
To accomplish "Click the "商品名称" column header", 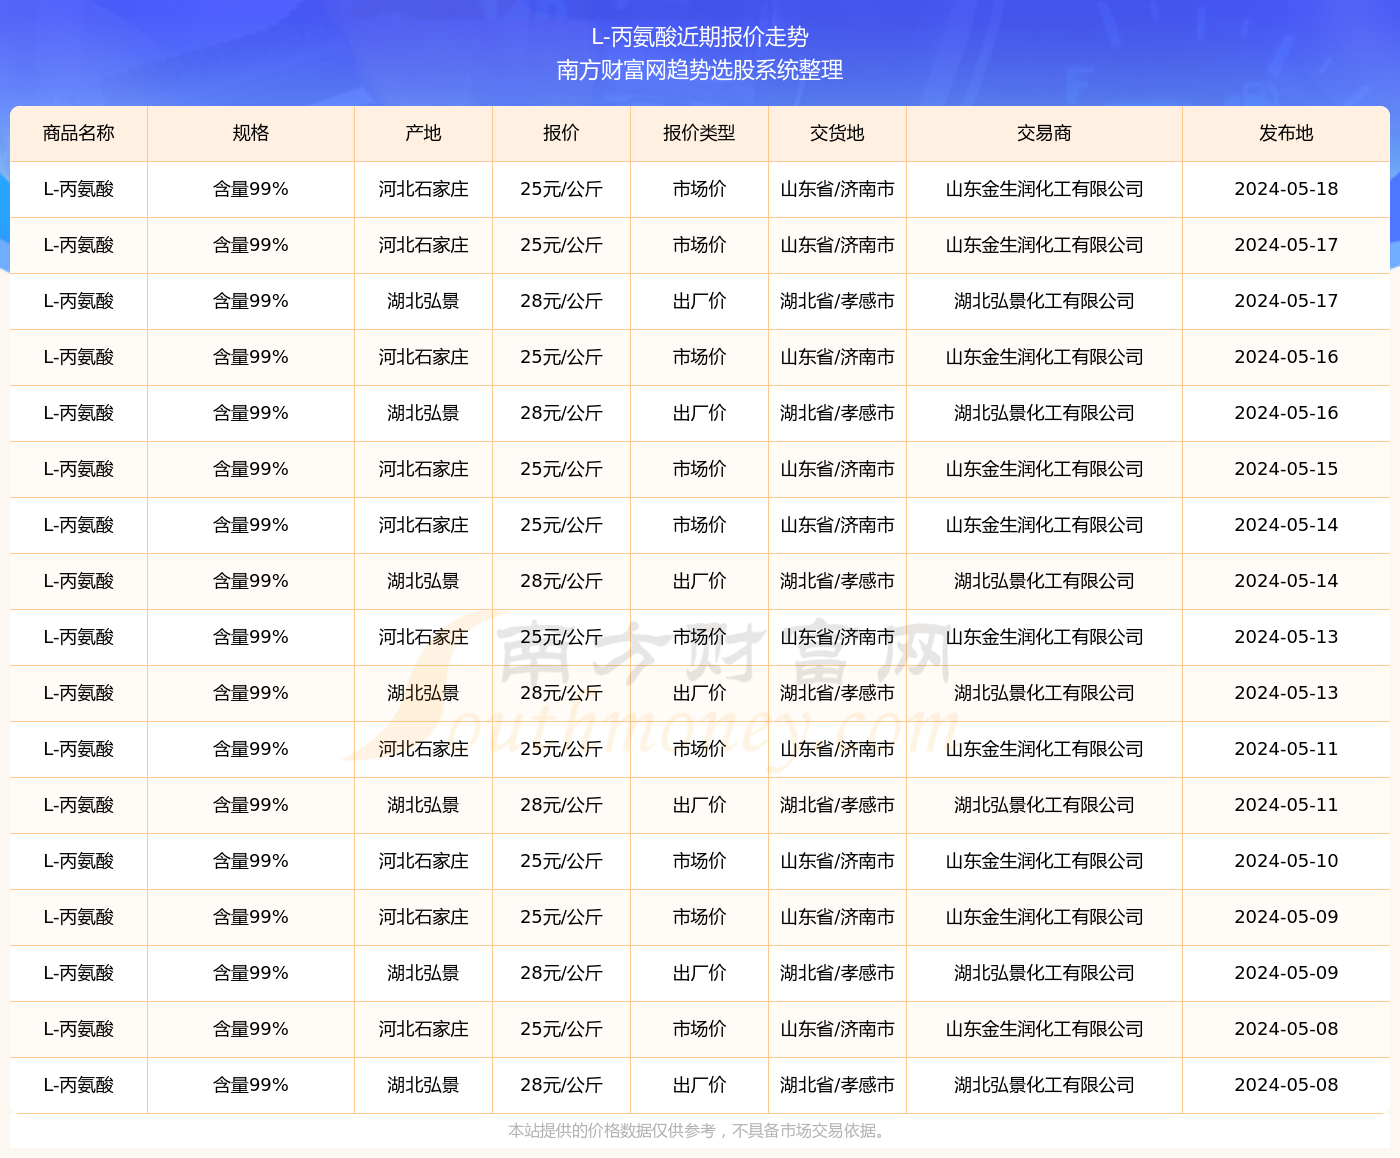I will 79,133.
